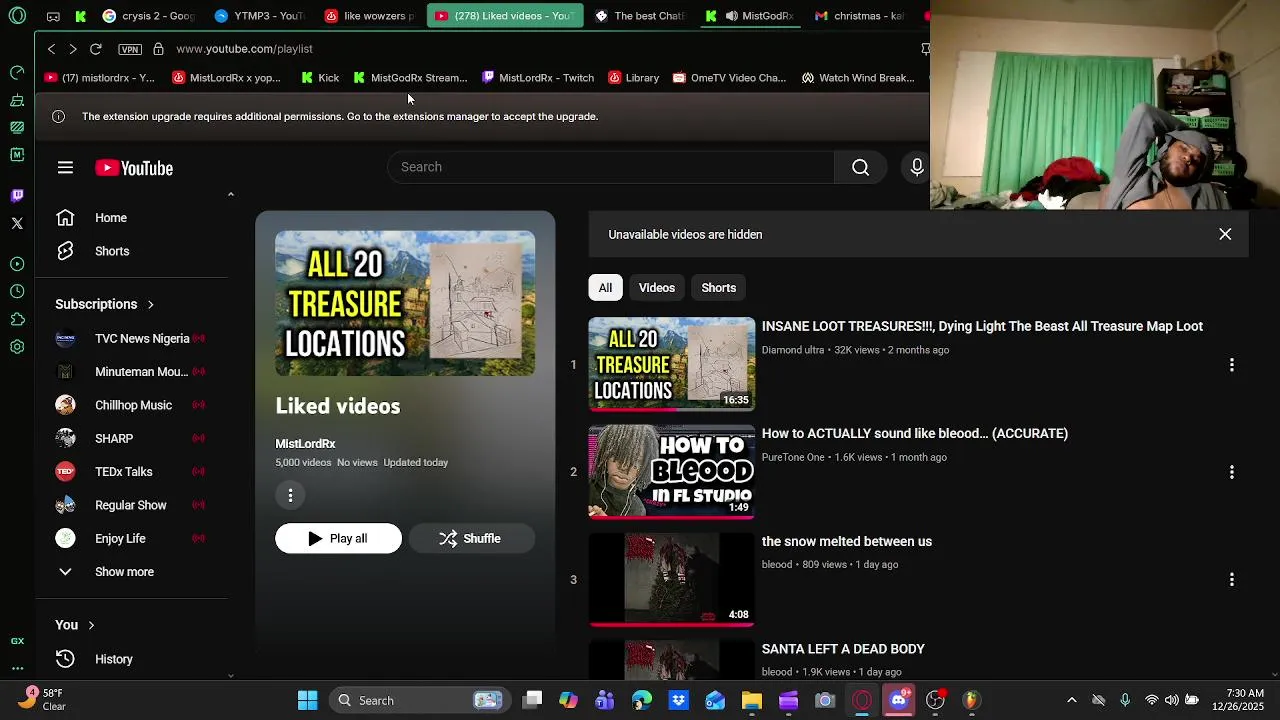Show hidden system tray icons
The image size is (1280, 720).
pyautogui.click(x=1071, y=700)
